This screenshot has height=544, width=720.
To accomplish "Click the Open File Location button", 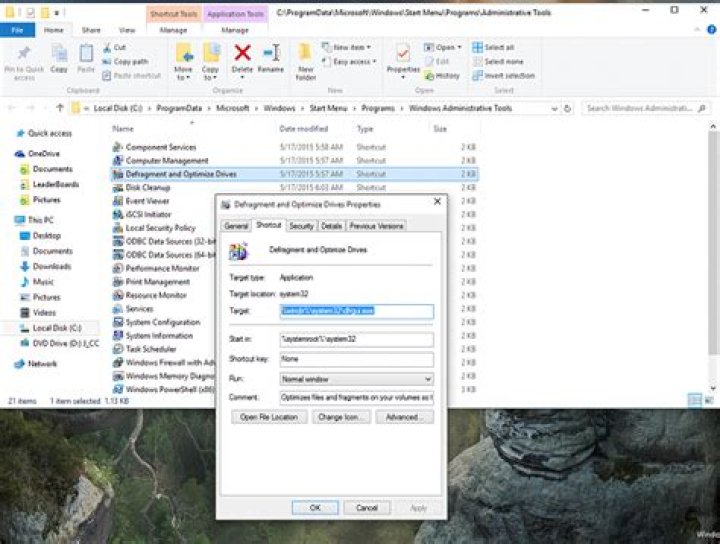I will [x=269, y=417].
